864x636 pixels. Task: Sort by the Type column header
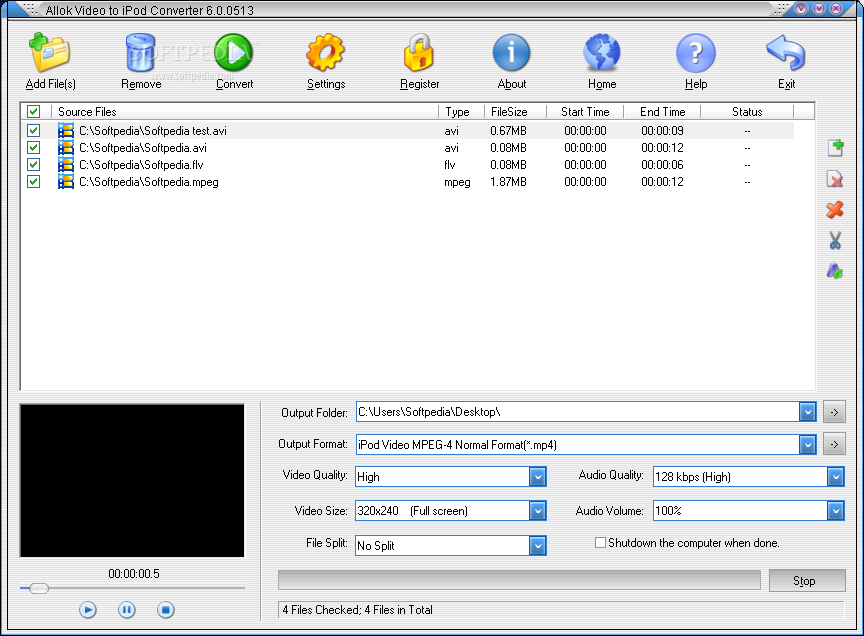(461, 111)
